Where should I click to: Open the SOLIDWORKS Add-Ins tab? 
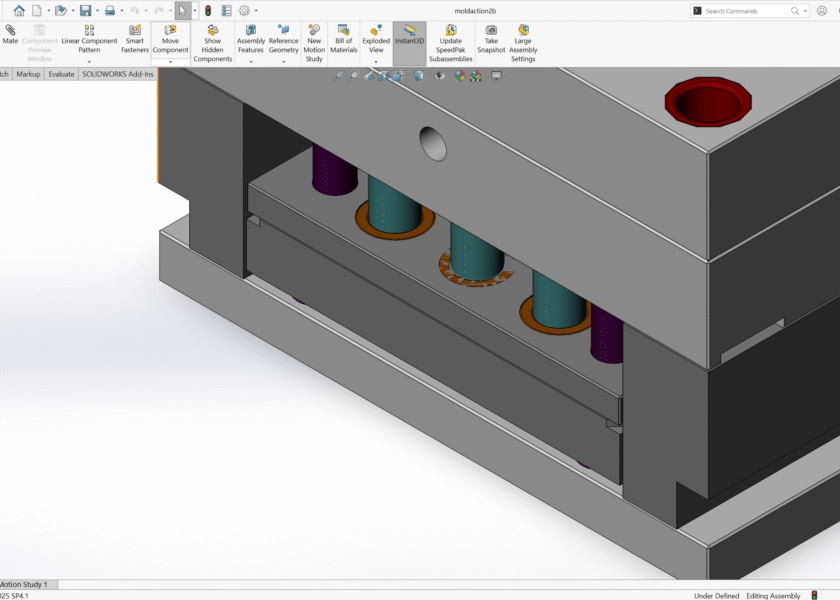tap(117, 74)
